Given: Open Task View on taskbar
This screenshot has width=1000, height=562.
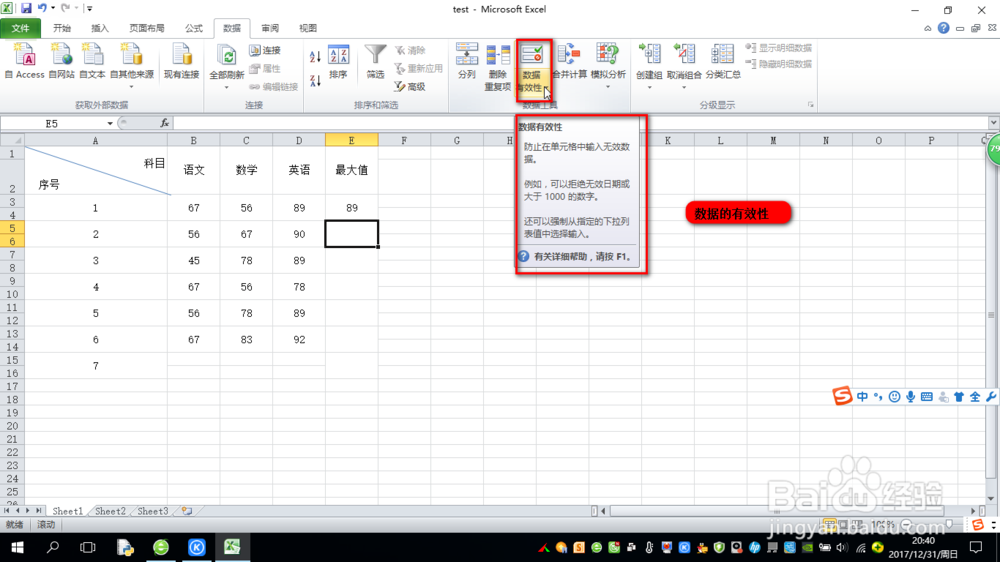Looking at the screenshot, I should (87, 547).
